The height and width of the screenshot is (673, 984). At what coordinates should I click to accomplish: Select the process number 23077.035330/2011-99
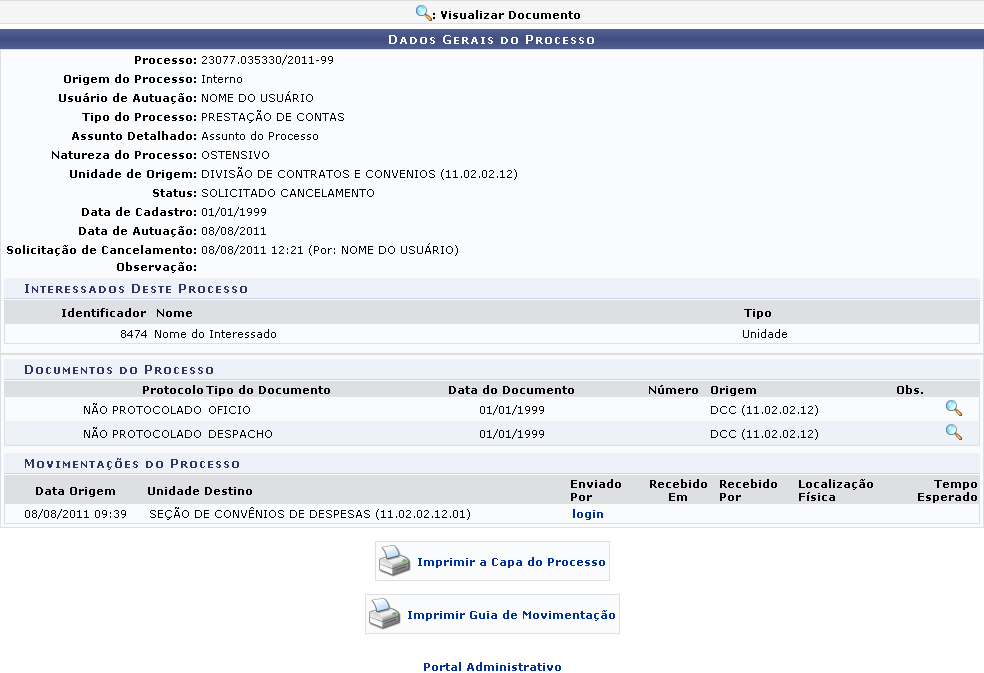[x=267, y=60]
